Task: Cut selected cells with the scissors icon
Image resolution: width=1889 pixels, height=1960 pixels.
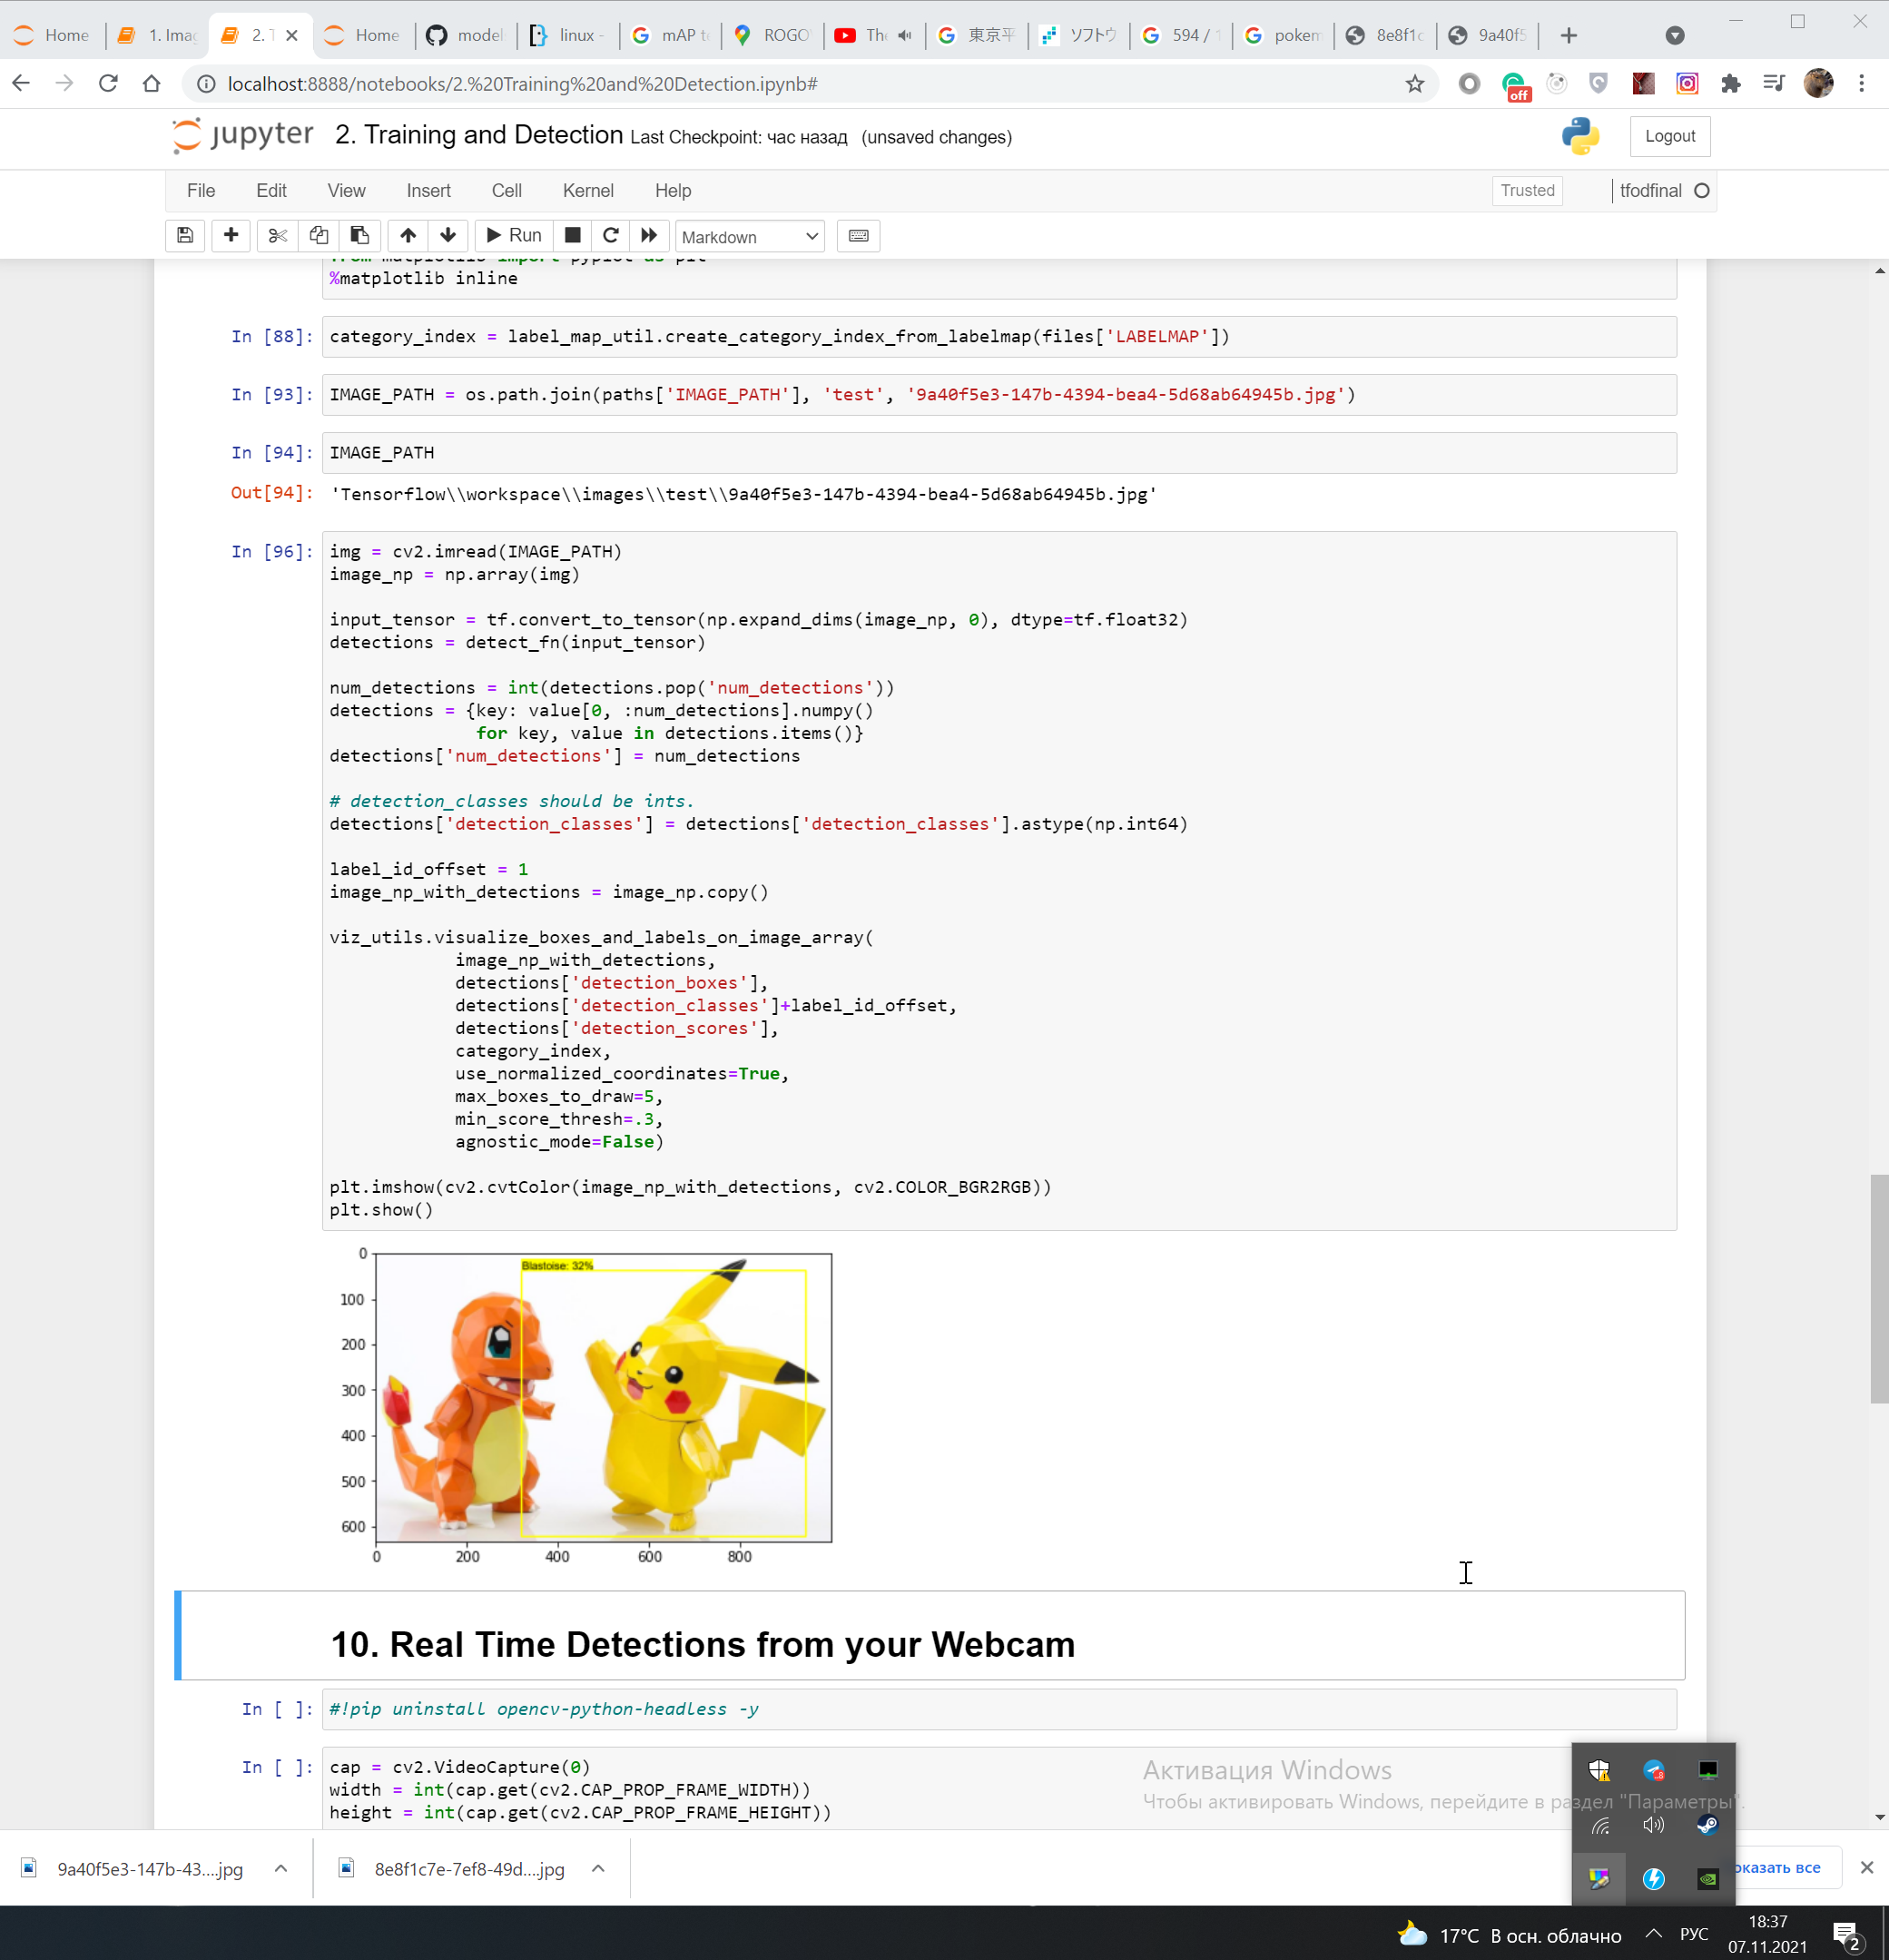Action: pyautogui.click(x=278, y=236)
